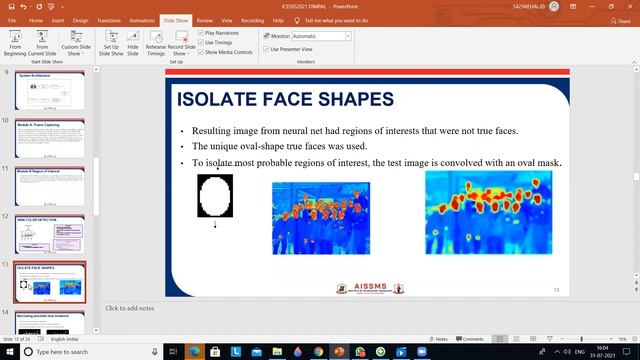Image resolution: width=640 pixels, height=360 pixels.
Task: Switch to the Design tab
Action: tap(80, 20)
